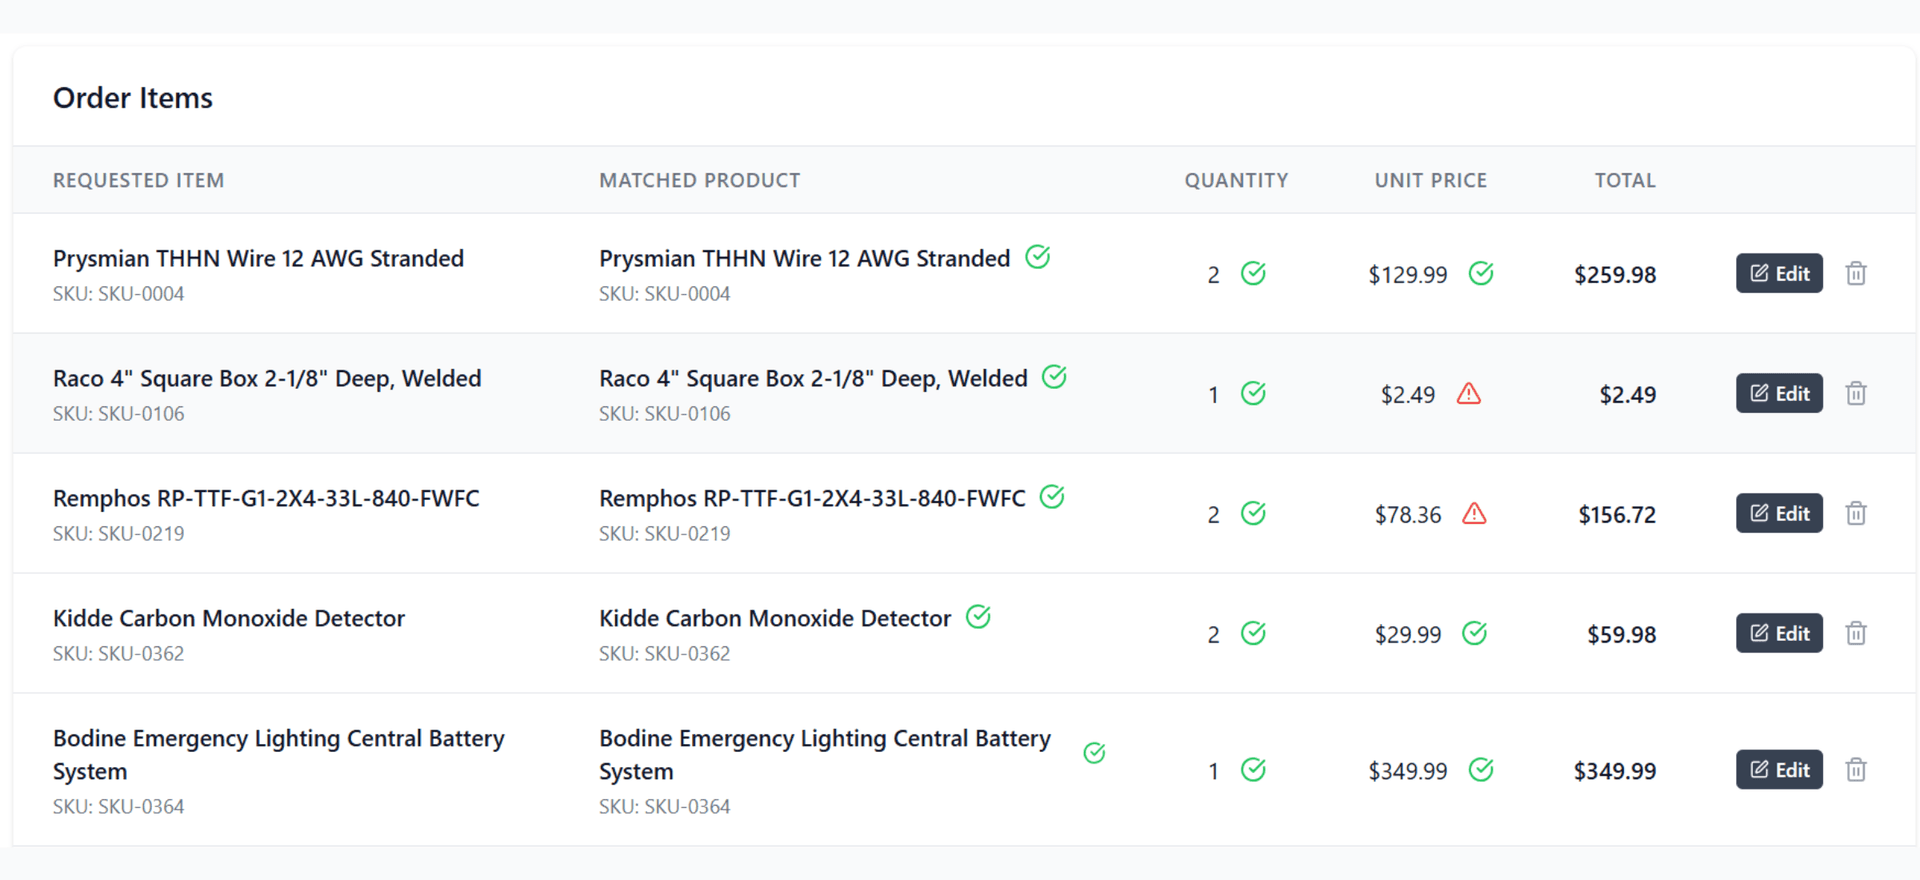
Task: Open Edit for Raco 4" Square Box
Action: click(x=1779, y=393)
